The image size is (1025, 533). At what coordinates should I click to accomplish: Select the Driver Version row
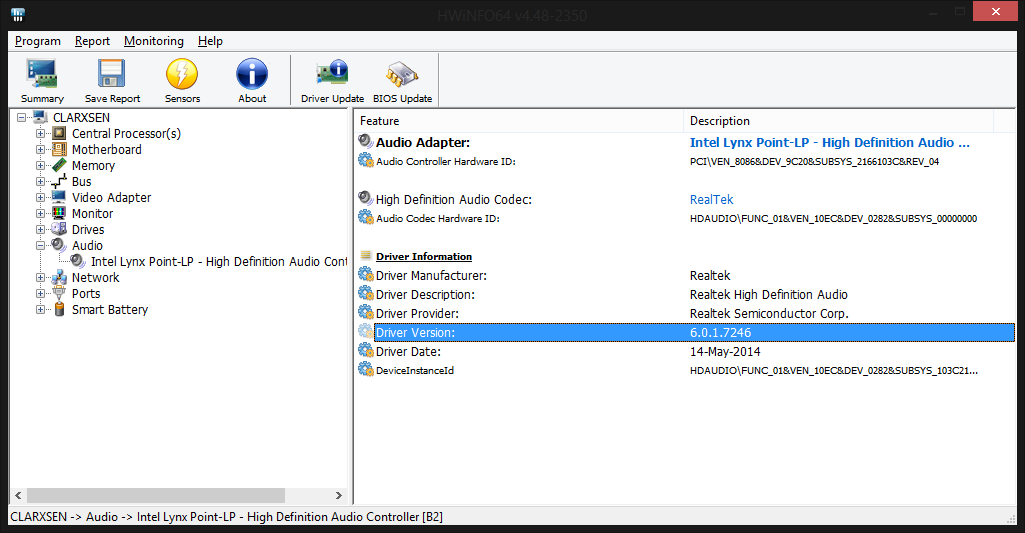(x=685, y=332)
